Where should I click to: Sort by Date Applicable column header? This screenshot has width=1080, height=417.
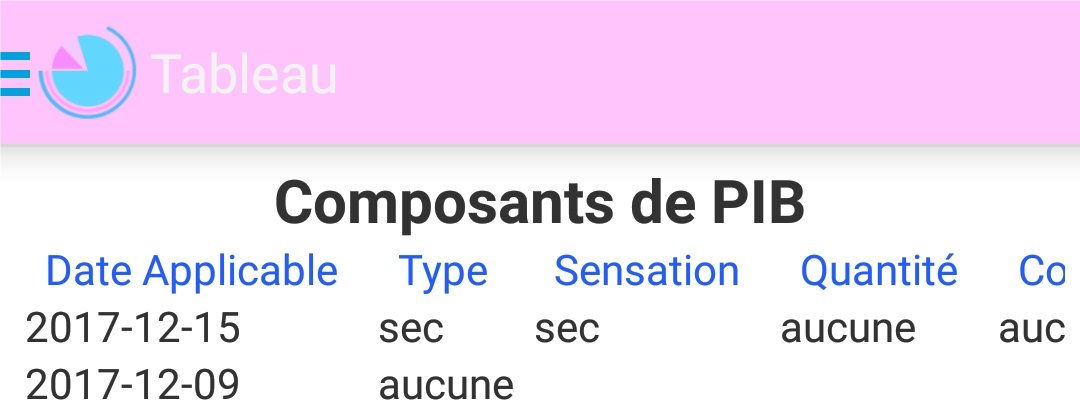191,271
